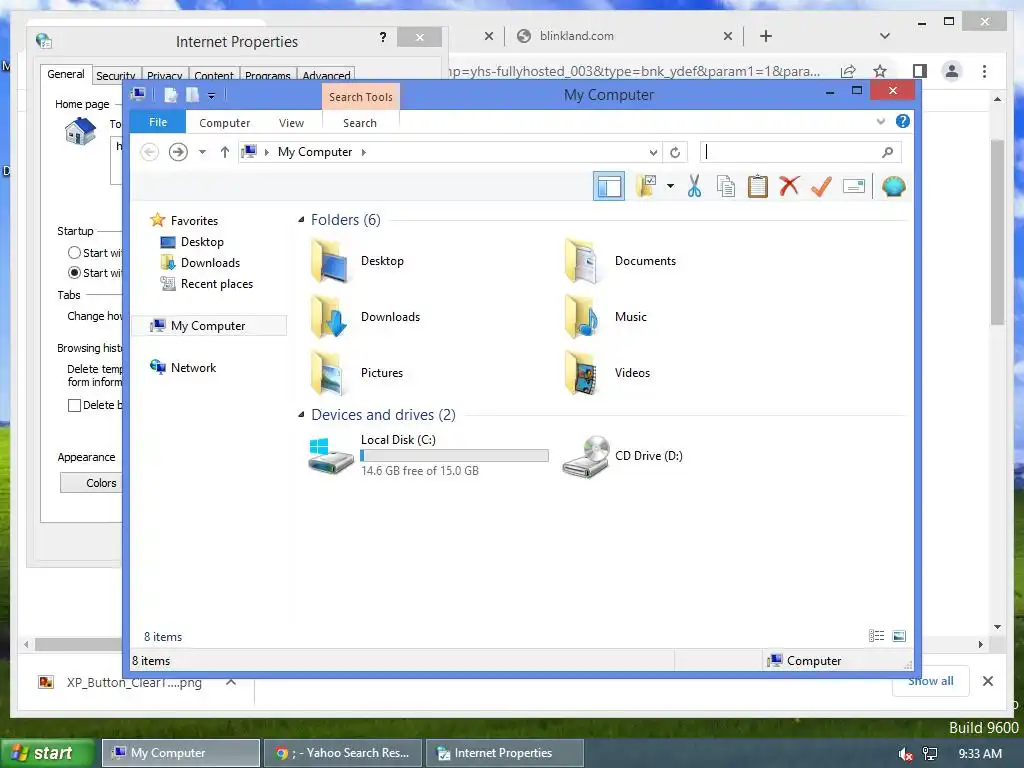Open the File ribbon tab
Viewport: 1024px width, 768px height.
[158, 122]
